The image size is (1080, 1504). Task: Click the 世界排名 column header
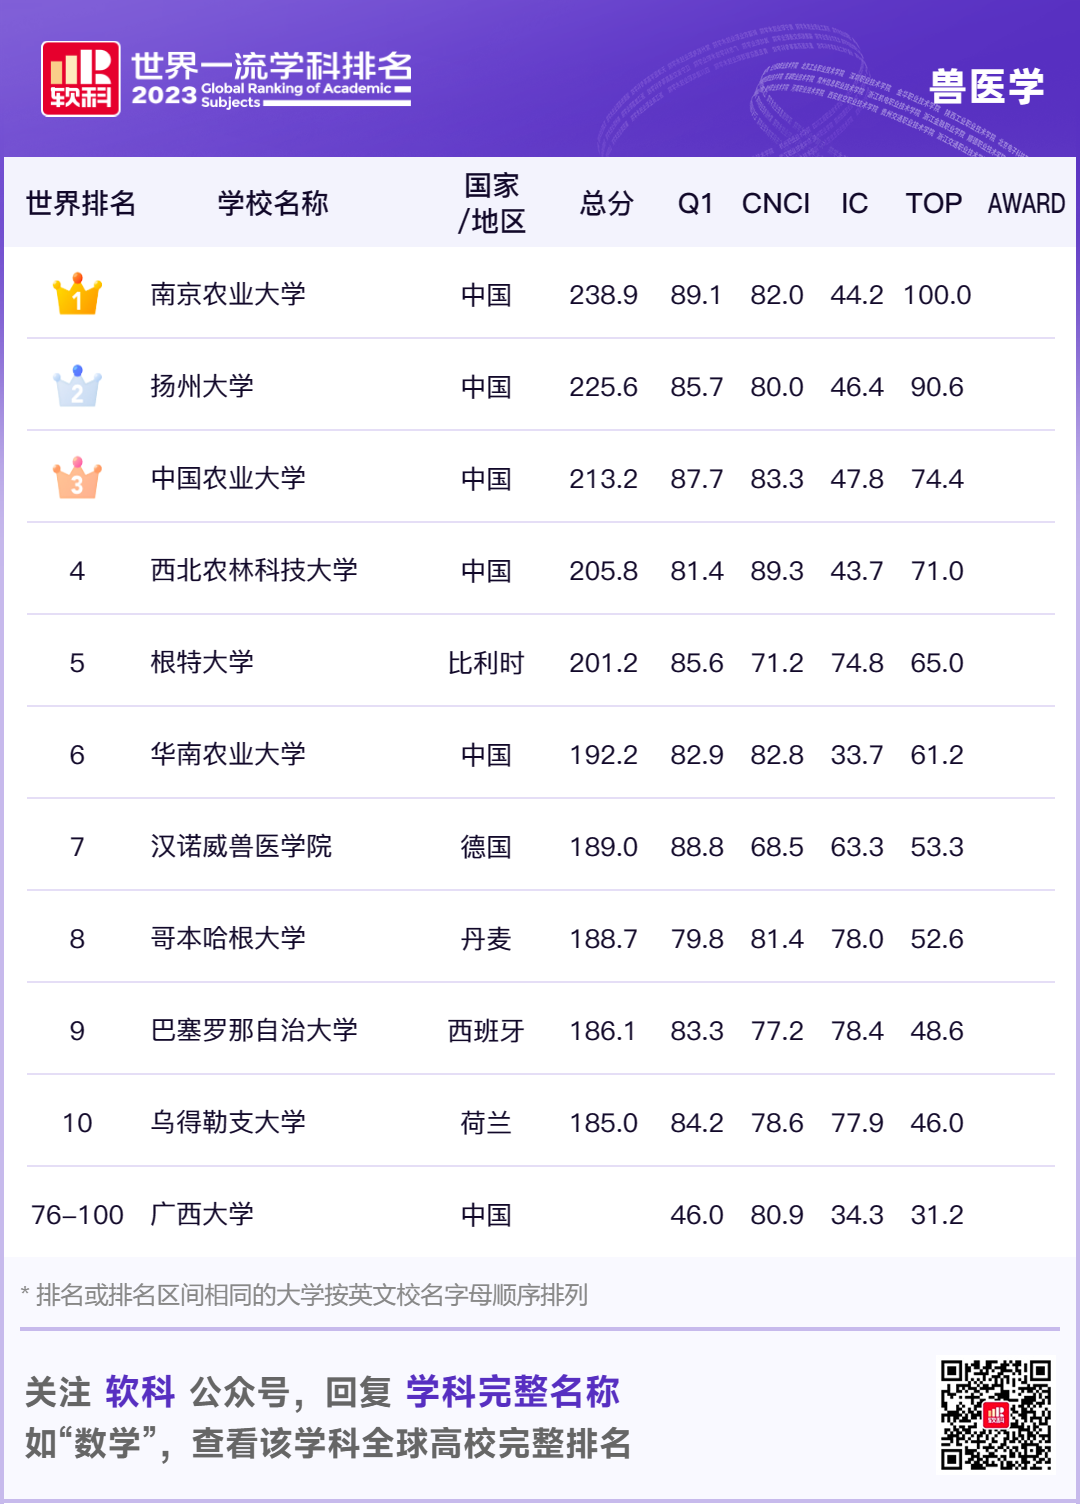(80, 203)
